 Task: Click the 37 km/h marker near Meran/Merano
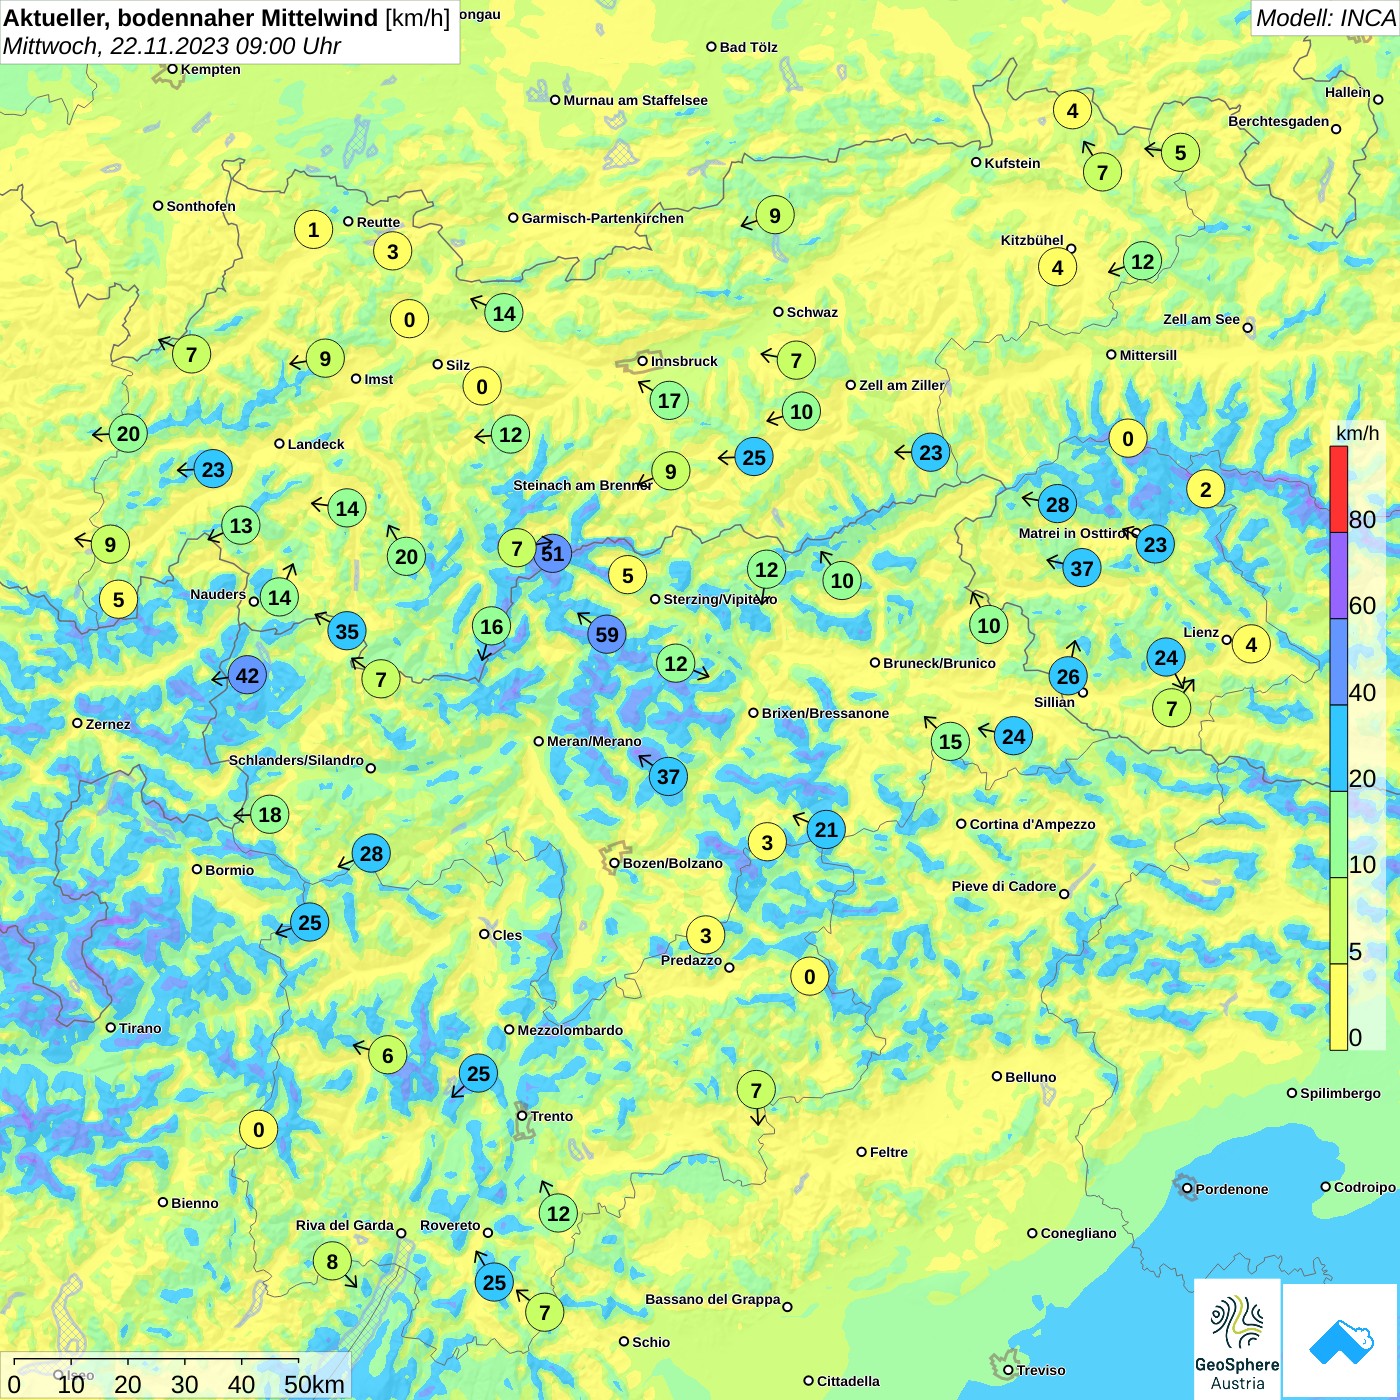coord(668,776)
